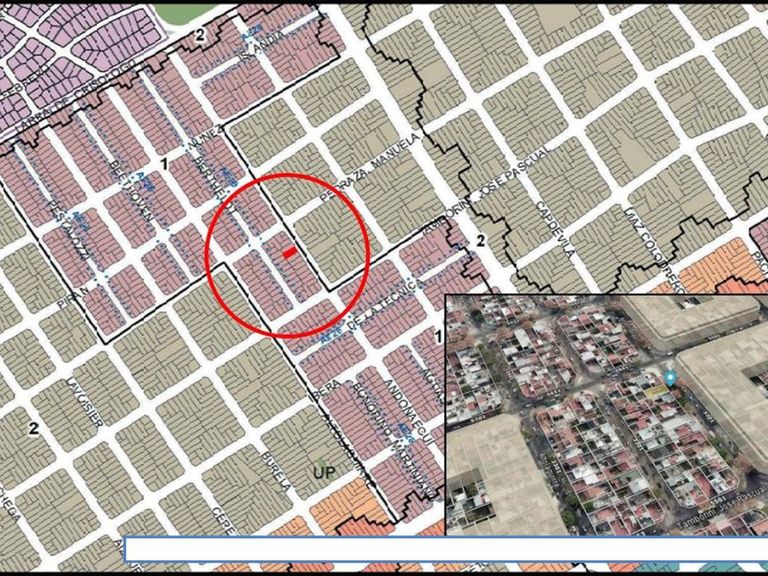Click the BURELA street label

pyautogui.click(x=277, y=471)
